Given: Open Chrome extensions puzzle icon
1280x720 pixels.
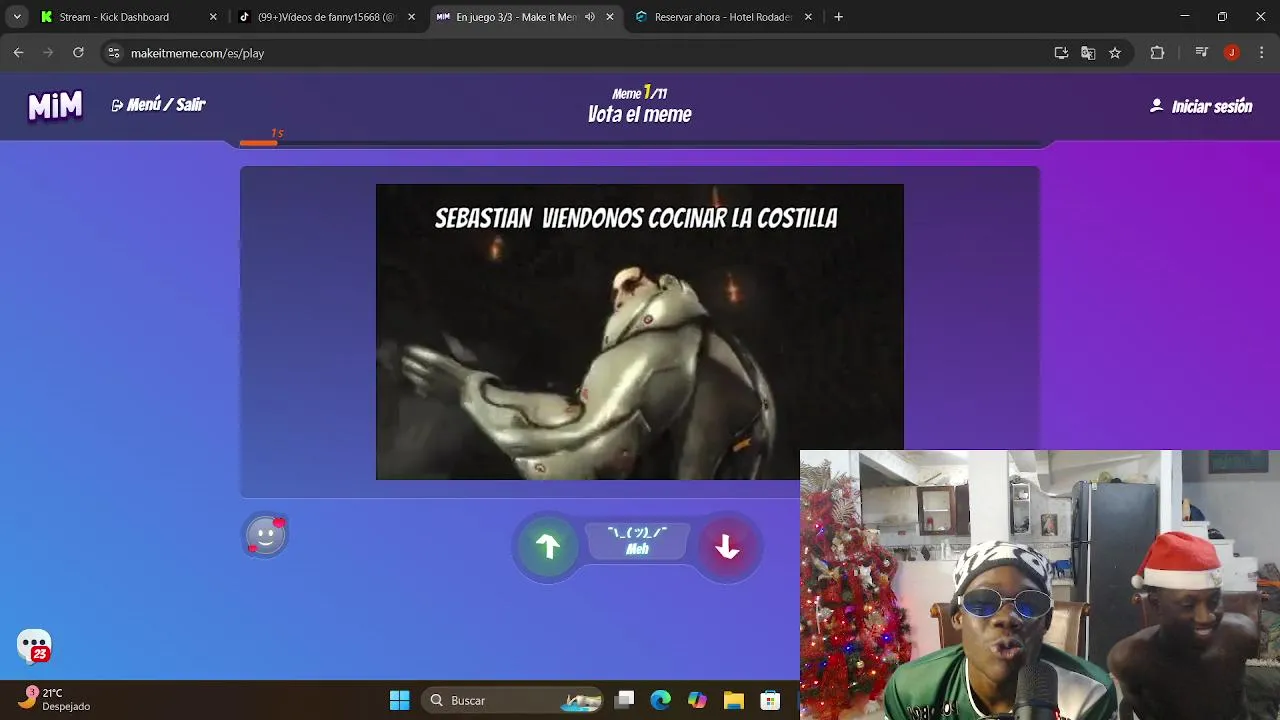Looking at the screenshot, I should point(1157,53).
